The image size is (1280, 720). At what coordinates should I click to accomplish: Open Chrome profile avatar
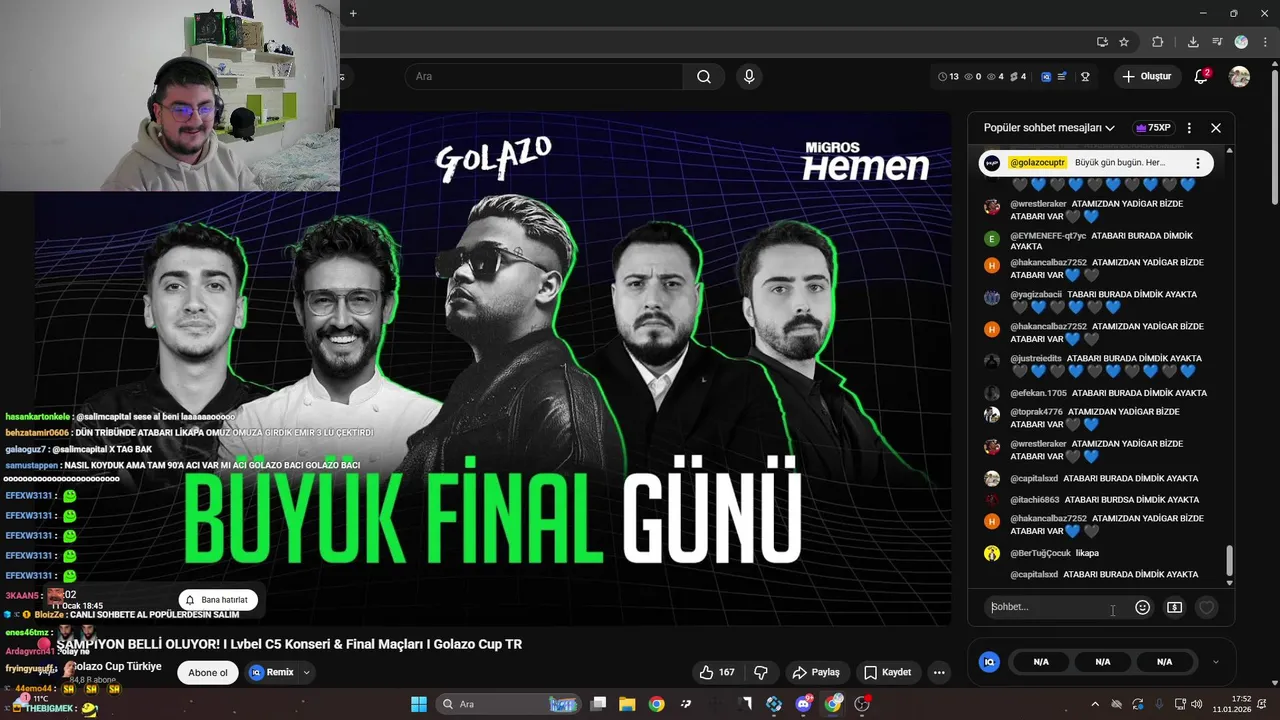(x=1241, y=42)
